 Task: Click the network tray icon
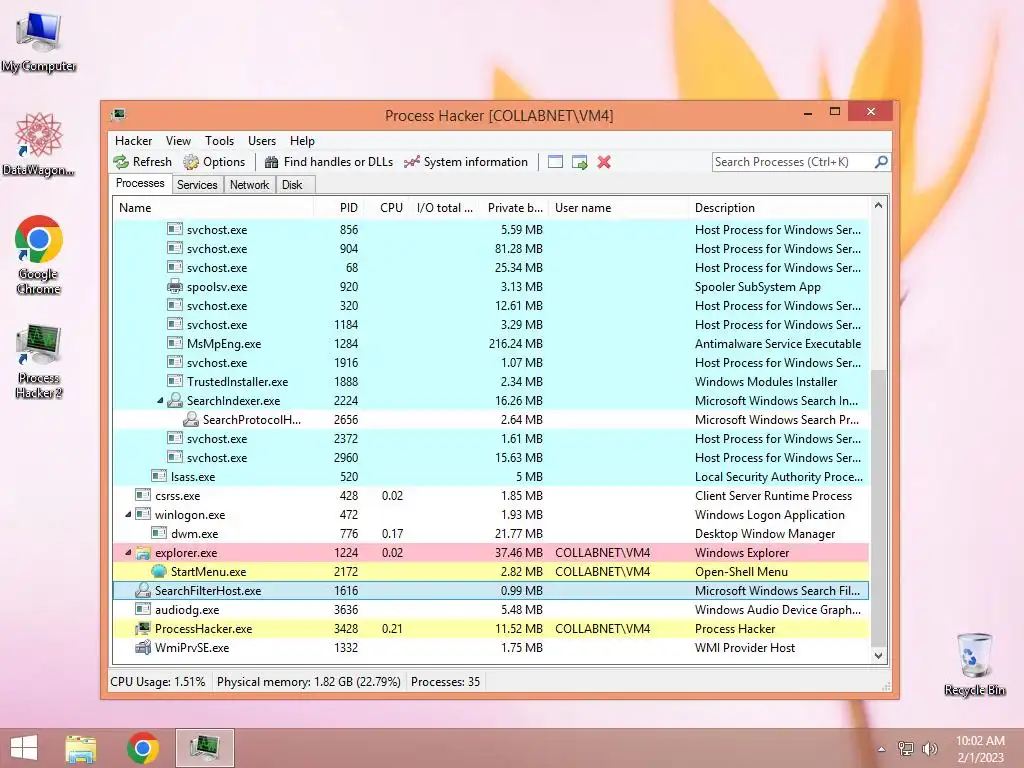(x=906, y=748)
